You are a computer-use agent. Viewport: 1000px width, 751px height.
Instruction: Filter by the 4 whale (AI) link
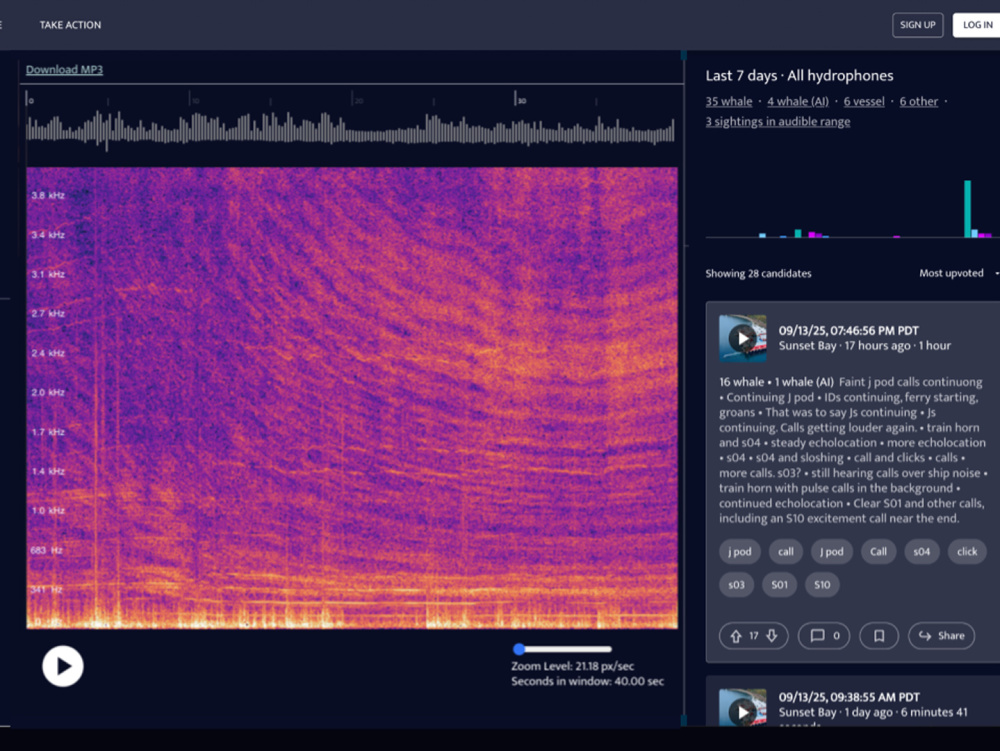pos(798,101)
